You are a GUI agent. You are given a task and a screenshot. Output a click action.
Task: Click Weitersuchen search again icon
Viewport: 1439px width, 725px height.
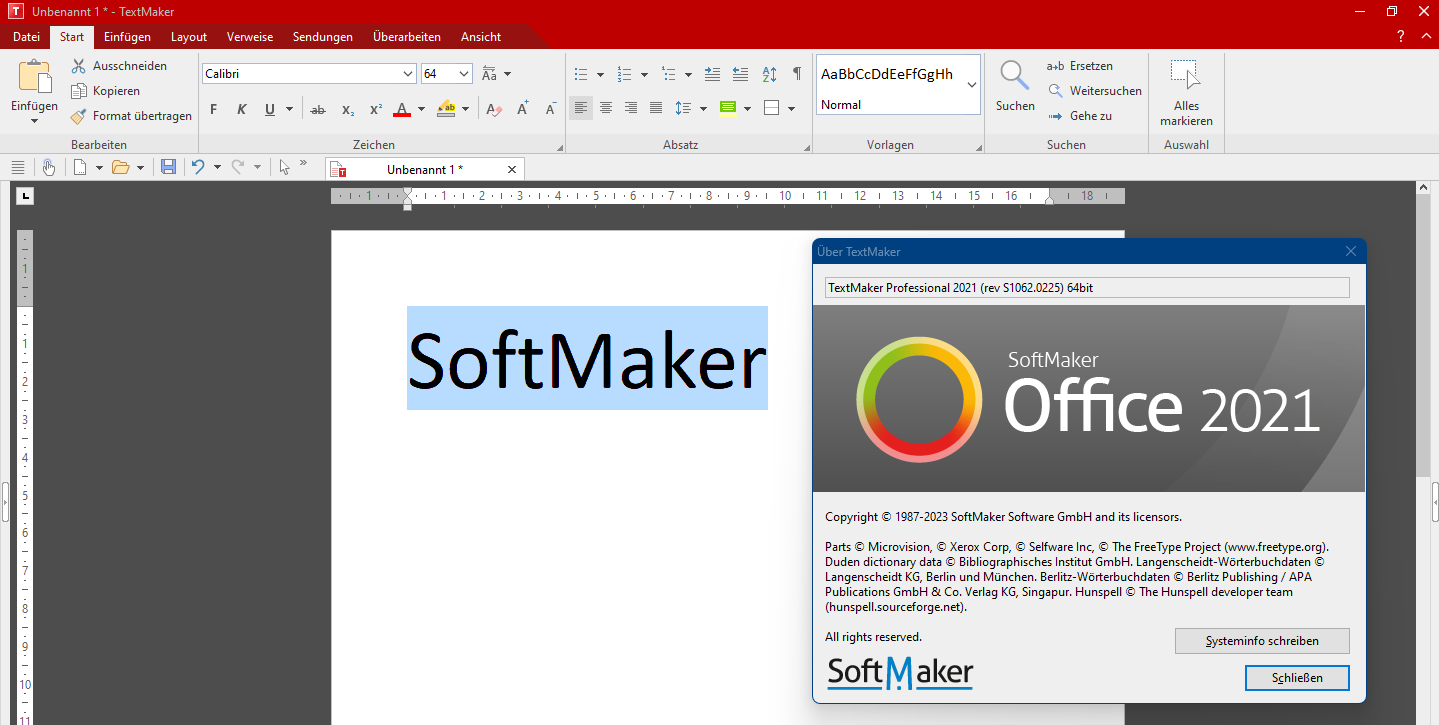coord(1055,91)
